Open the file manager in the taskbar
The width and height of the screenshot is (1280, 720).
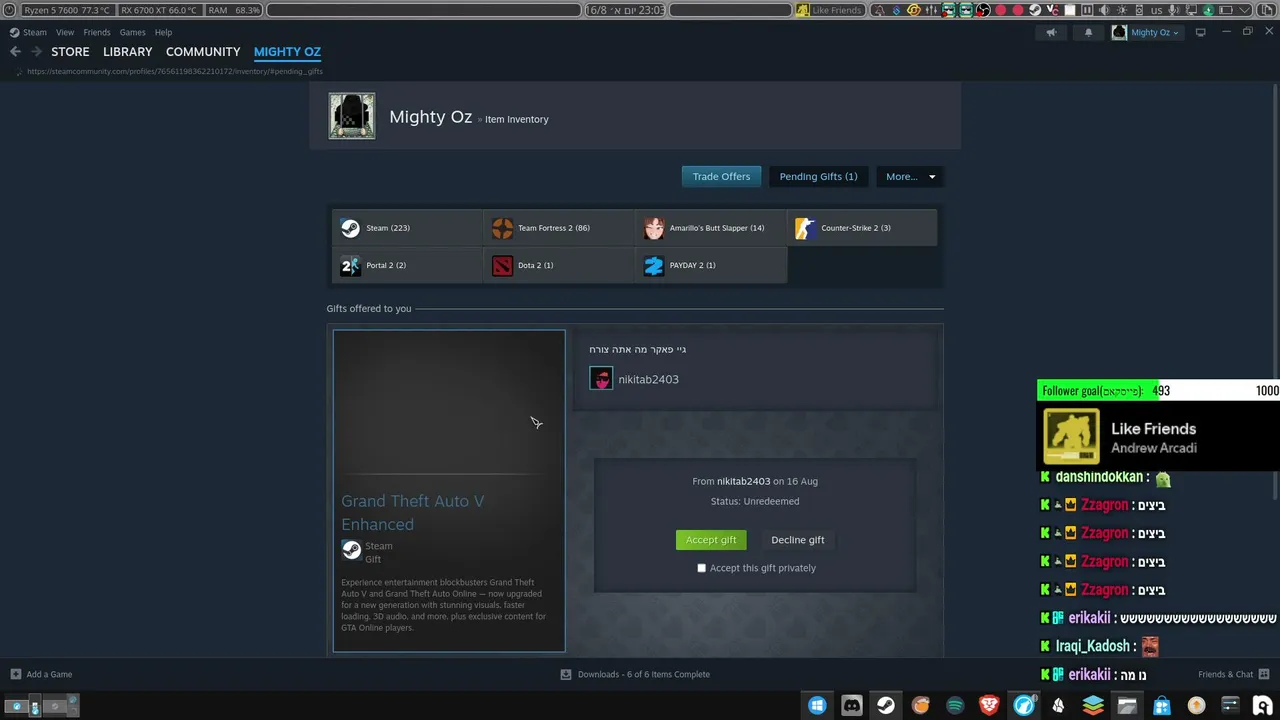coord(1127,705)
